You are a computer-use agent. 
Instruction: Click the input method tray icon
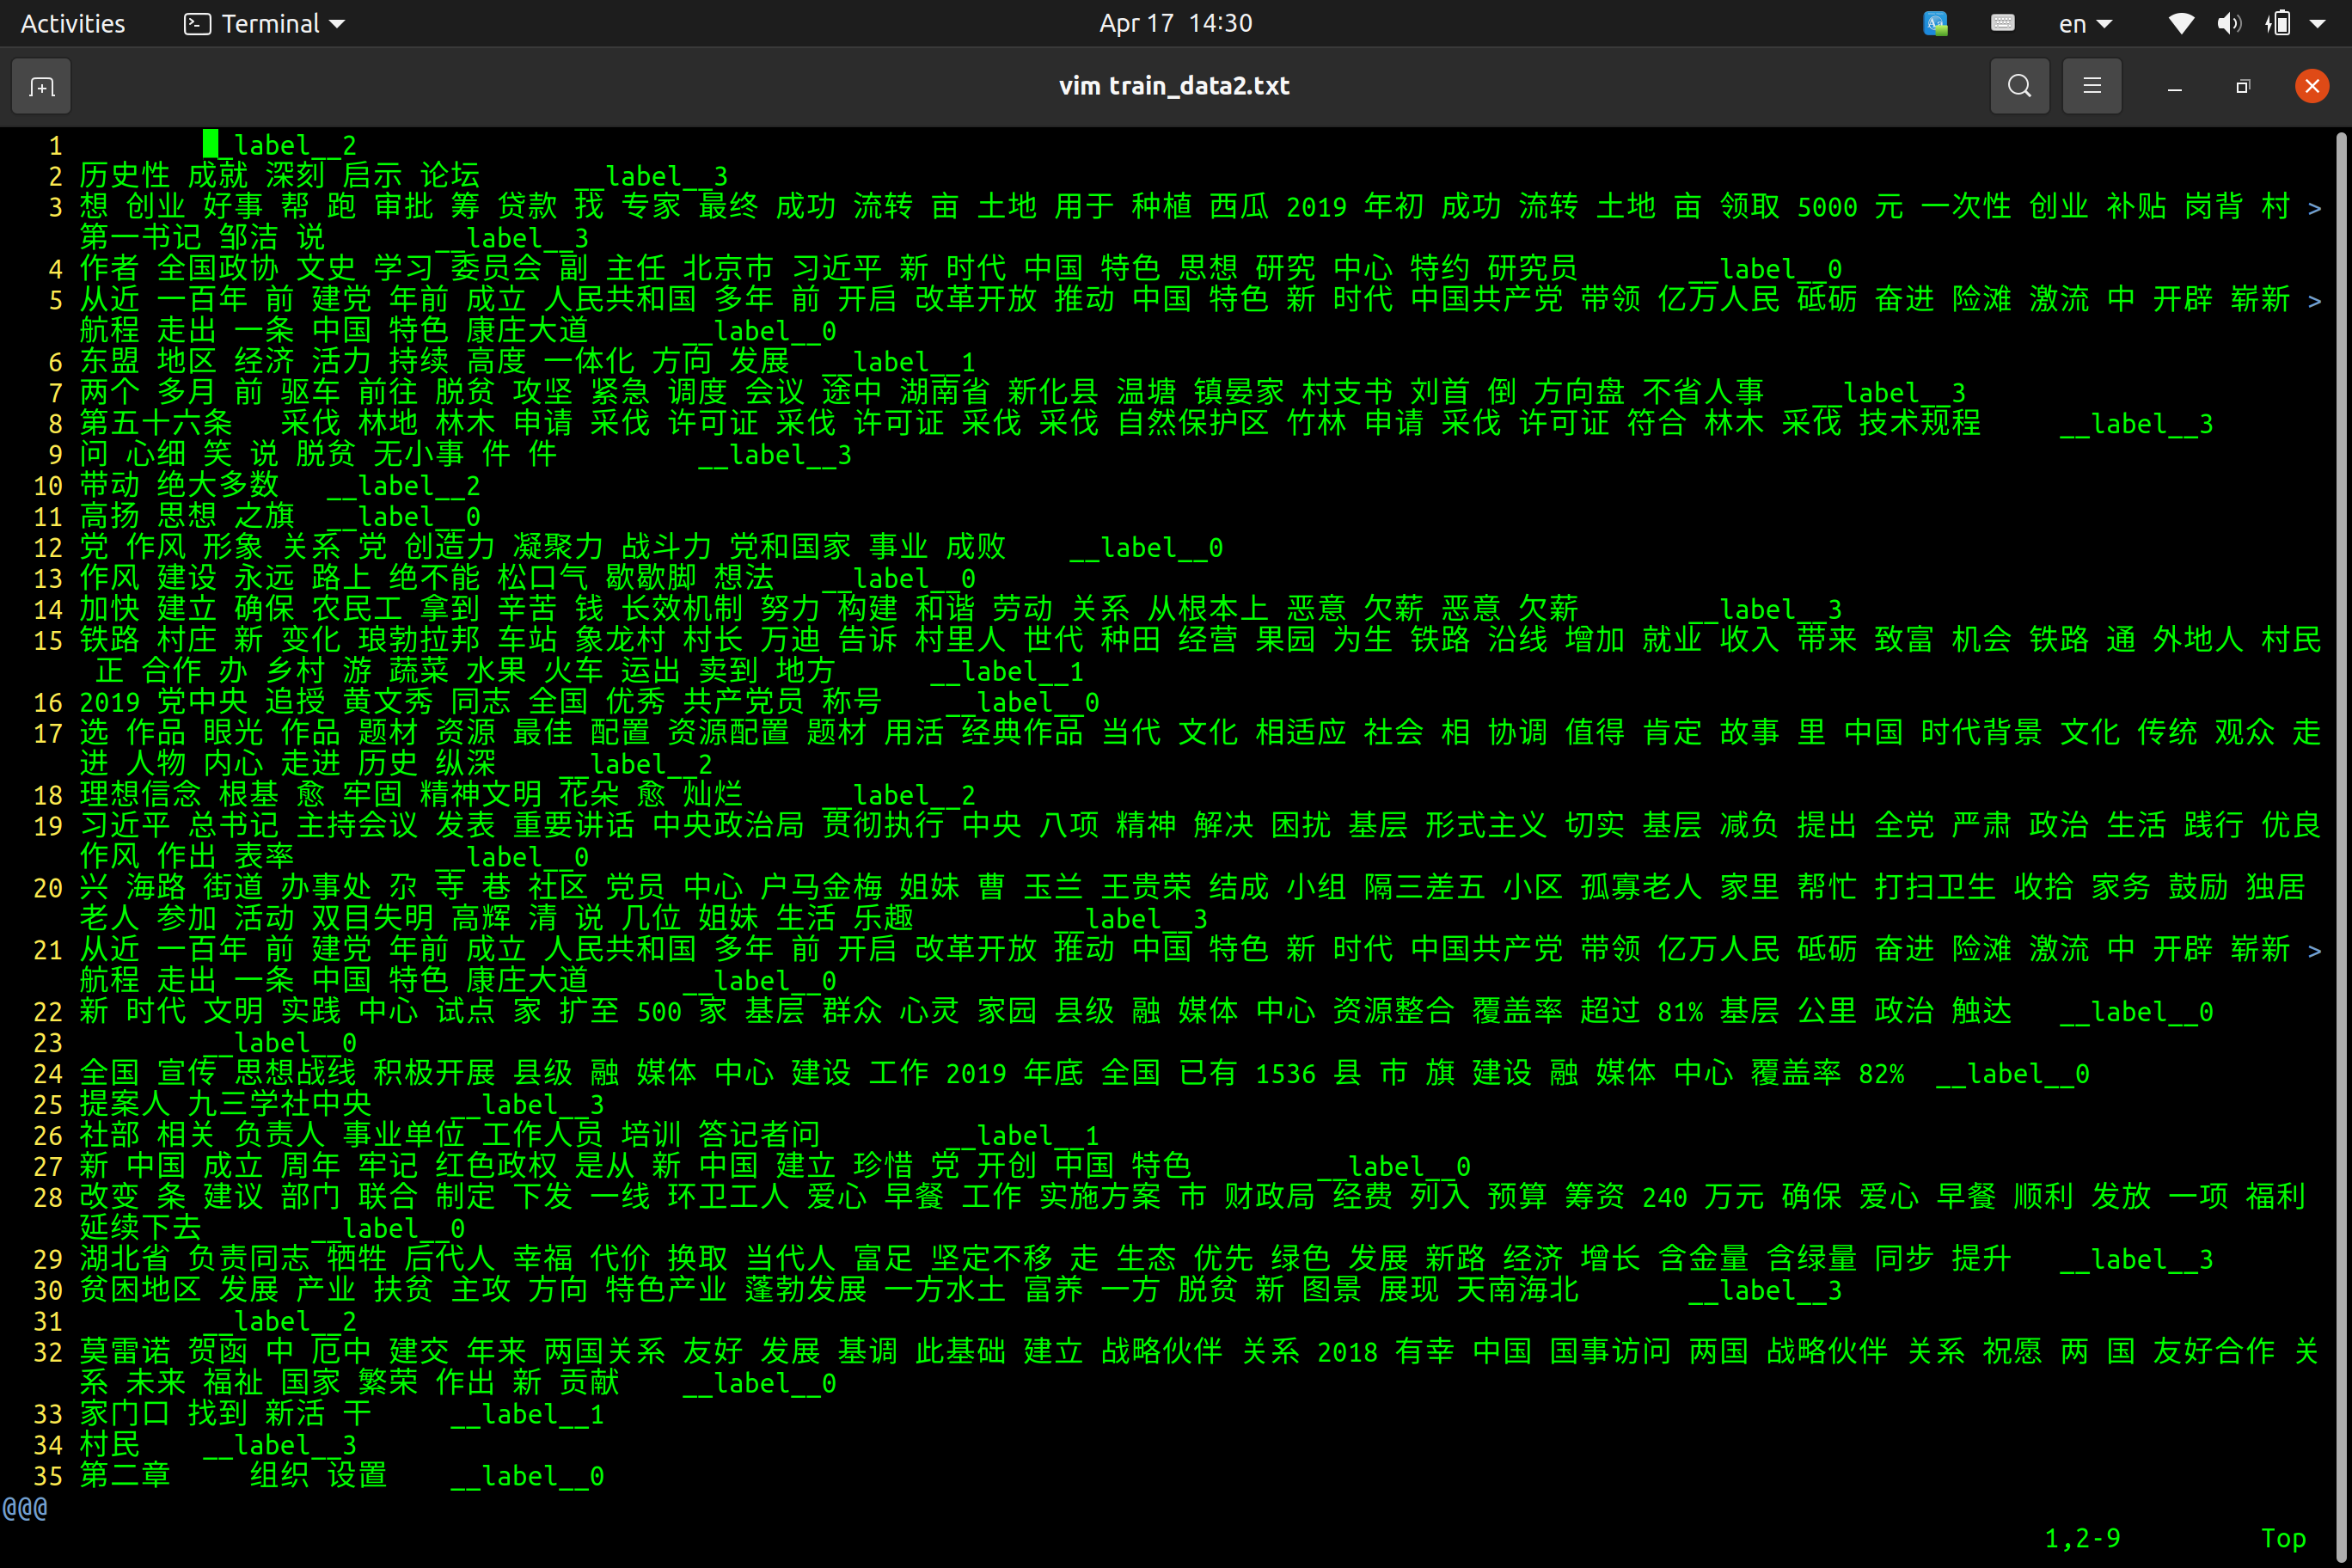[x=1935, y=23]
